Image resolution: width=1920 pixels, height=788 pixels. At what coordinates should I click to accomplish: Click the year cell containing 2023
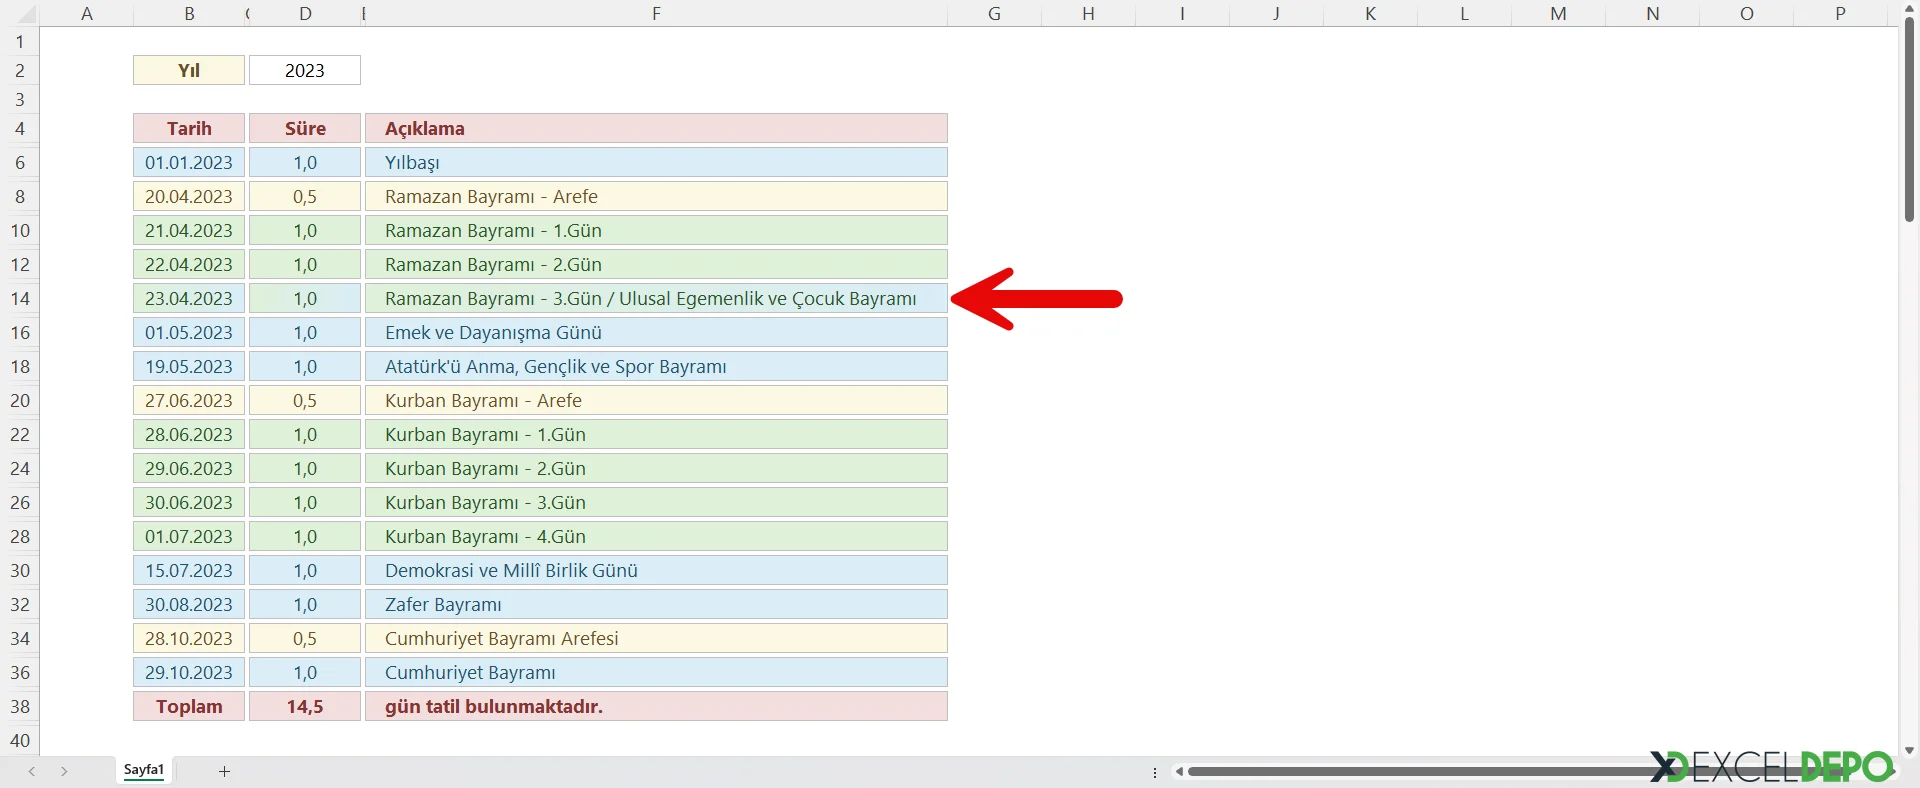pos(304,70)
